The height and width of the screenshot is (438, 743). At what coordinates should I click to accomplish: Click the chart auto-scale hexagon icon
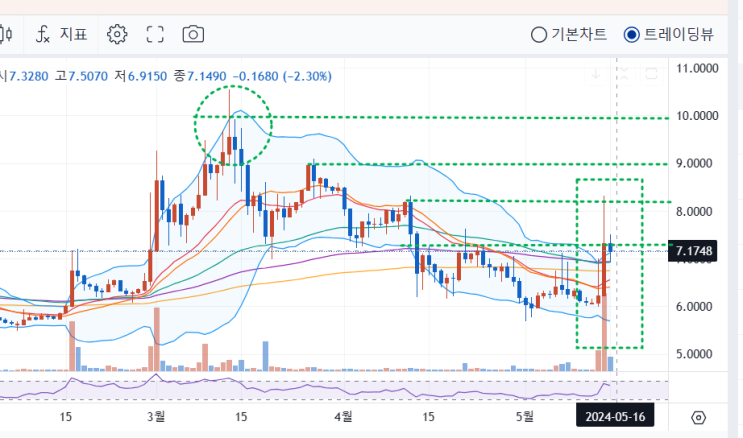698,418
